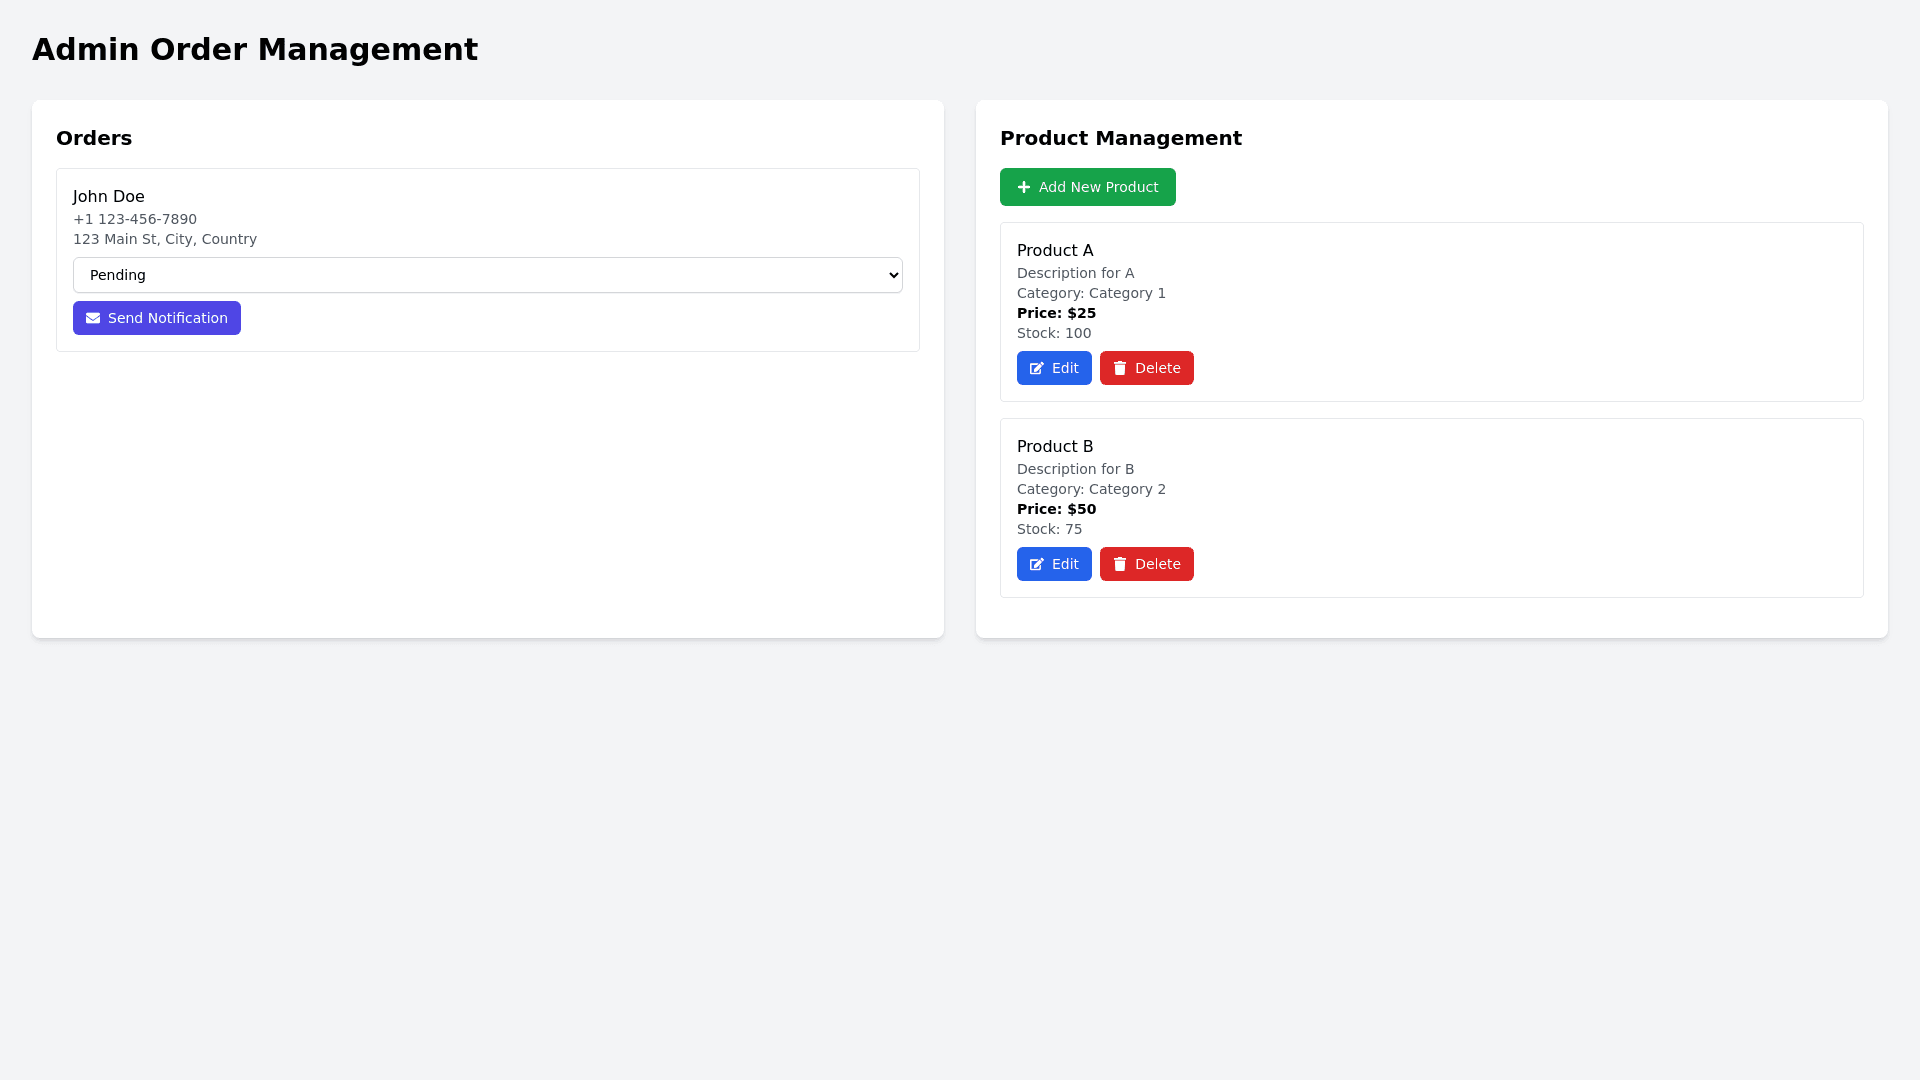The height and width of the screenshot is (1080, 1920).
Task: Click trash icon for Product B
Action: click(1120, 564)
